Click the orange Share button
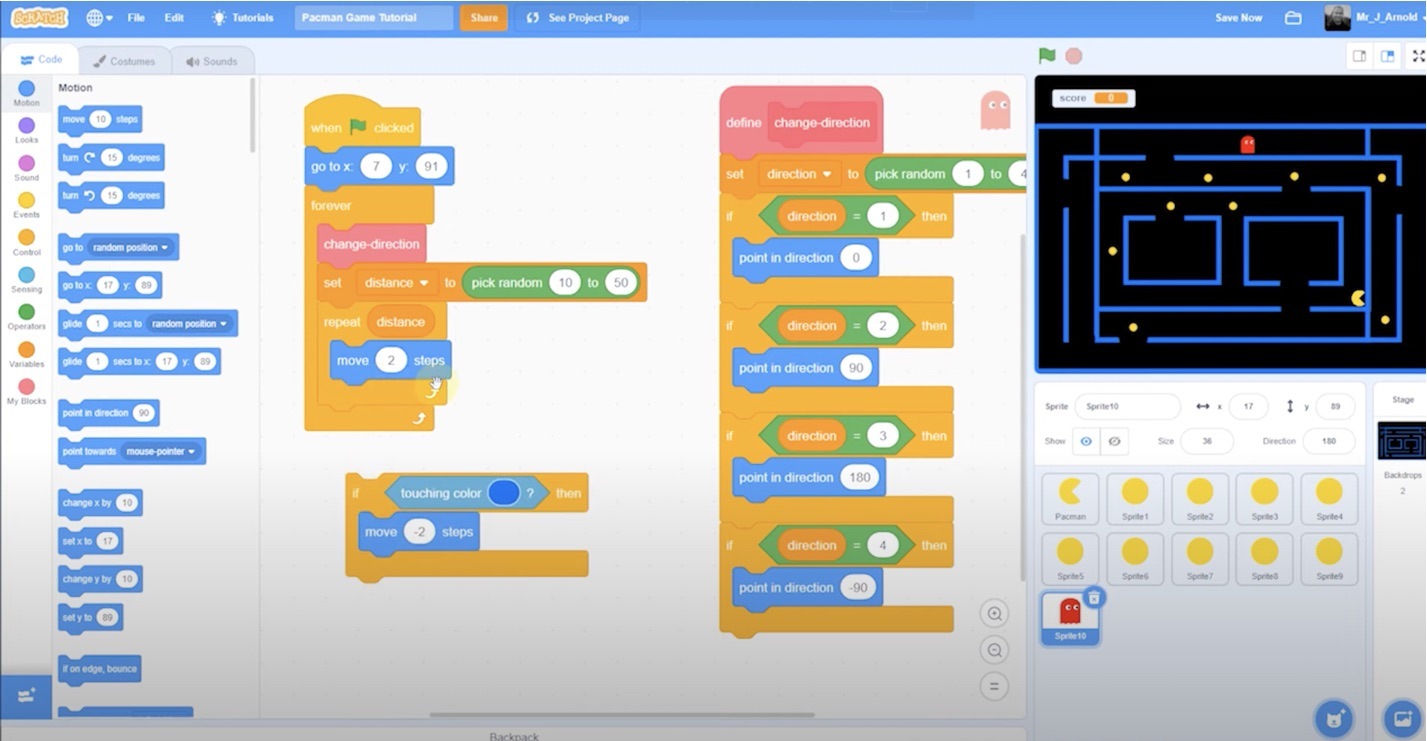Image resolution: width=1427 pixels, height=741 pixels. pyautogui.click(x=484, y=18)
